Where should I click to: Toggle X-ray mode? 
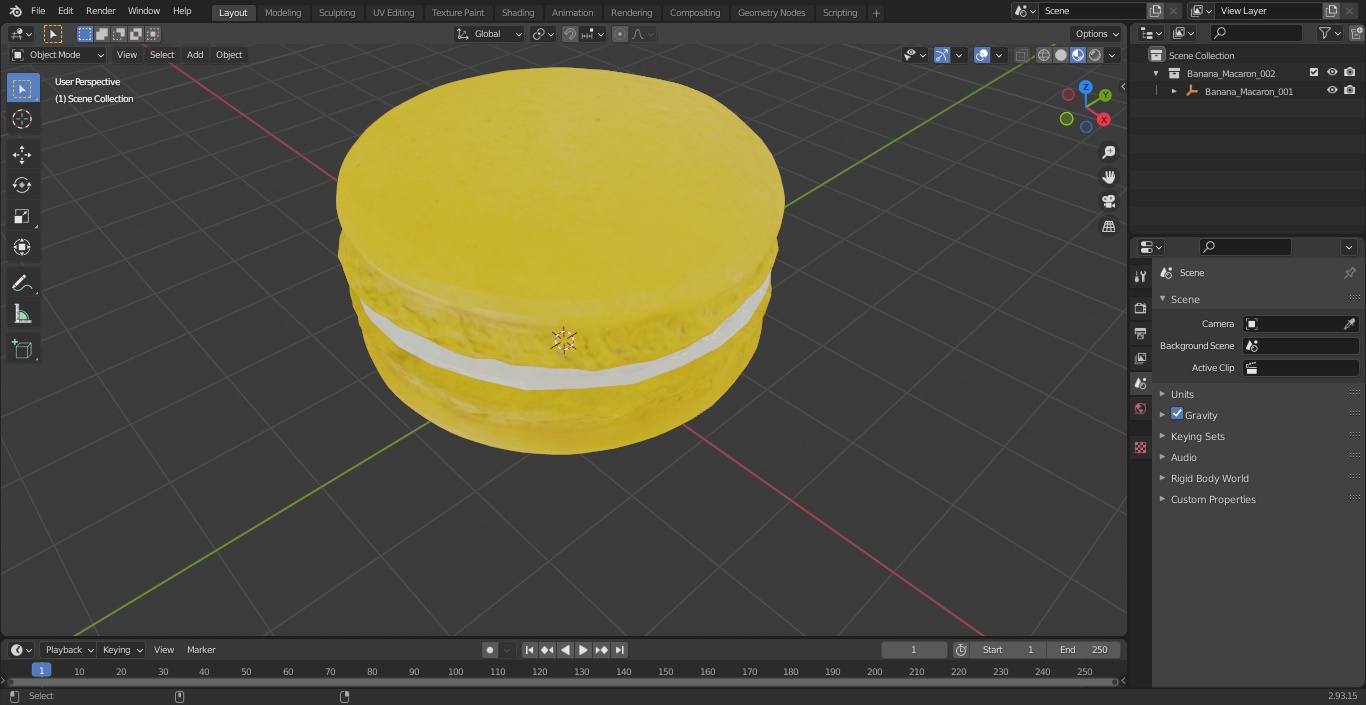1021,55
